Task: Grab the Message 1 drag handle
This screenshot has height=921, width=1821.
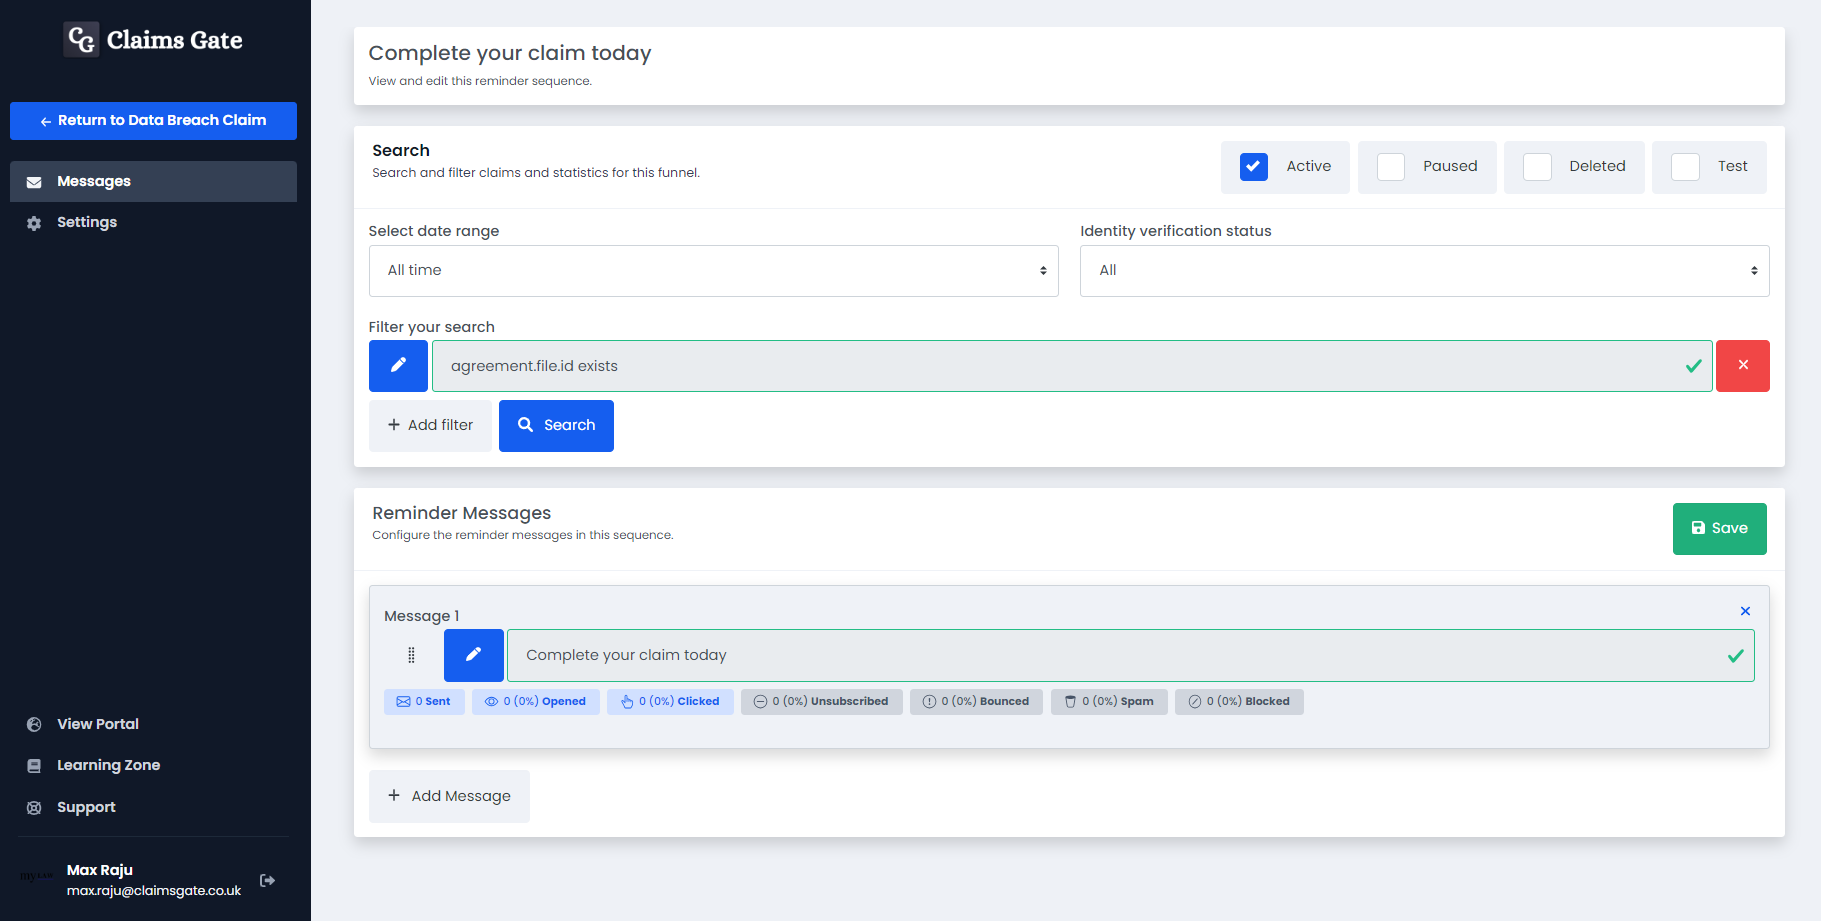Action: 411,655
